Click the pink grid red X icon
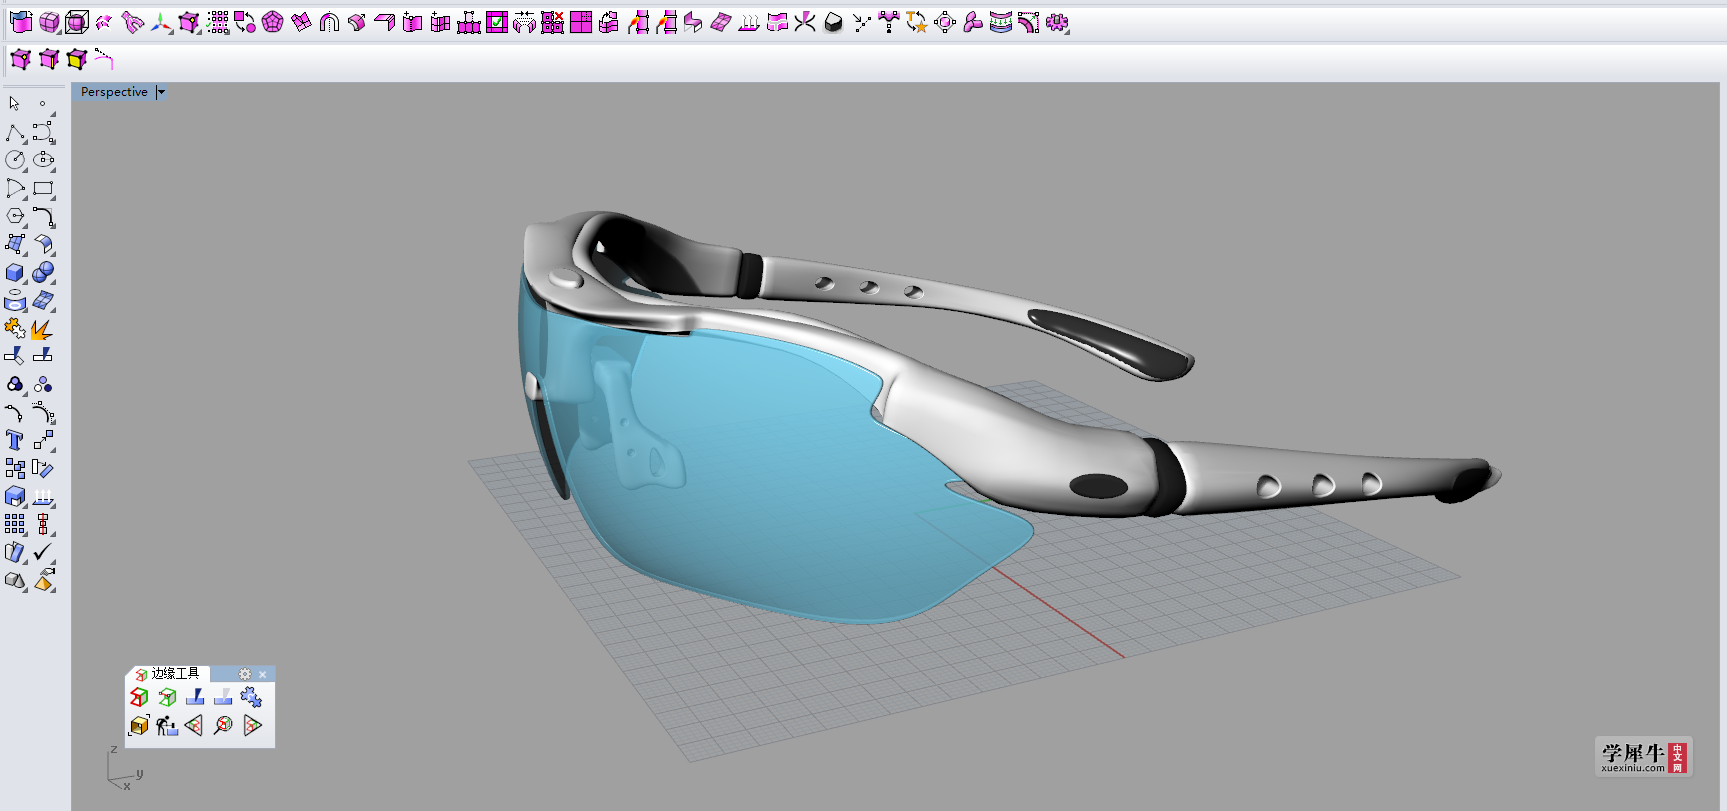The height and width of the screenshot is (811, 1727). (x=553, y=22)
